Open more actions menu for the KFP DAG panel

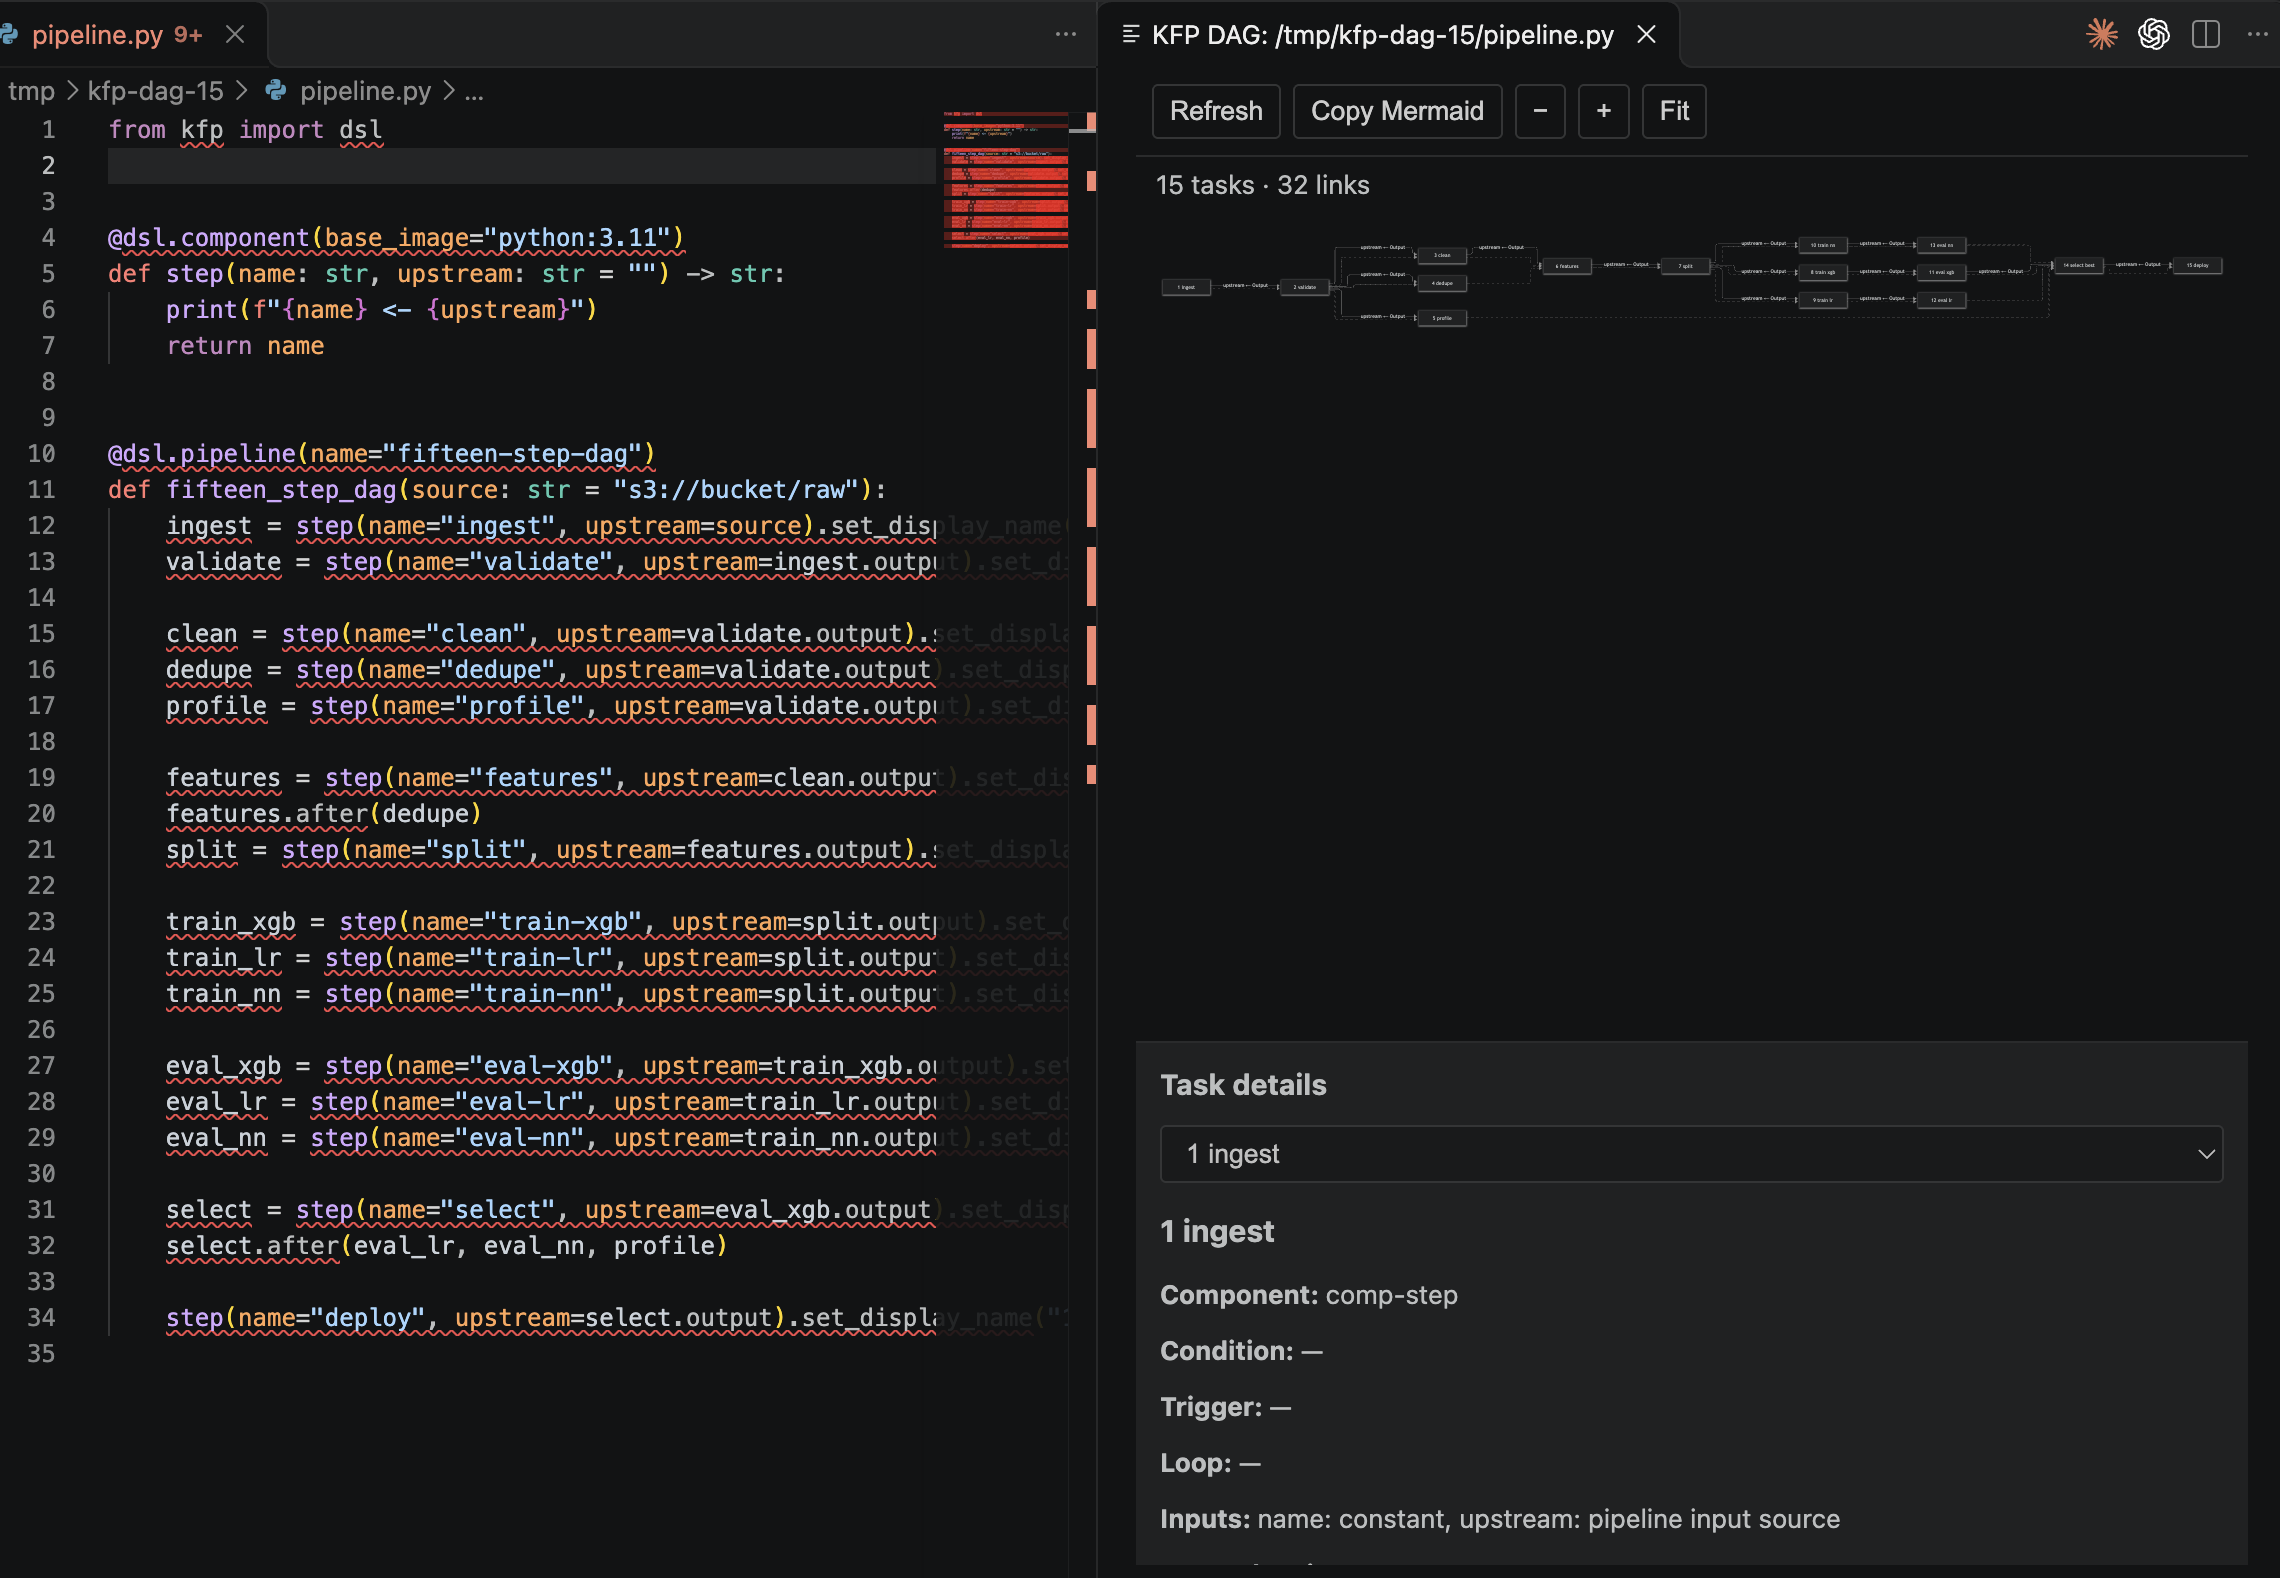[x=2258, y=35]
